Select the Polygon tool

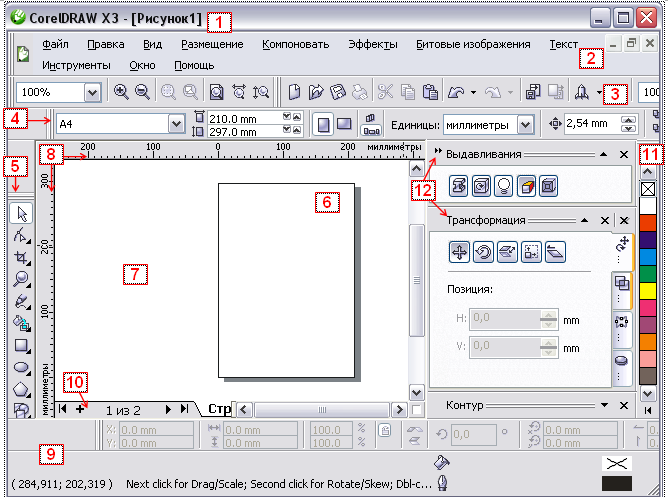(21, 389)
